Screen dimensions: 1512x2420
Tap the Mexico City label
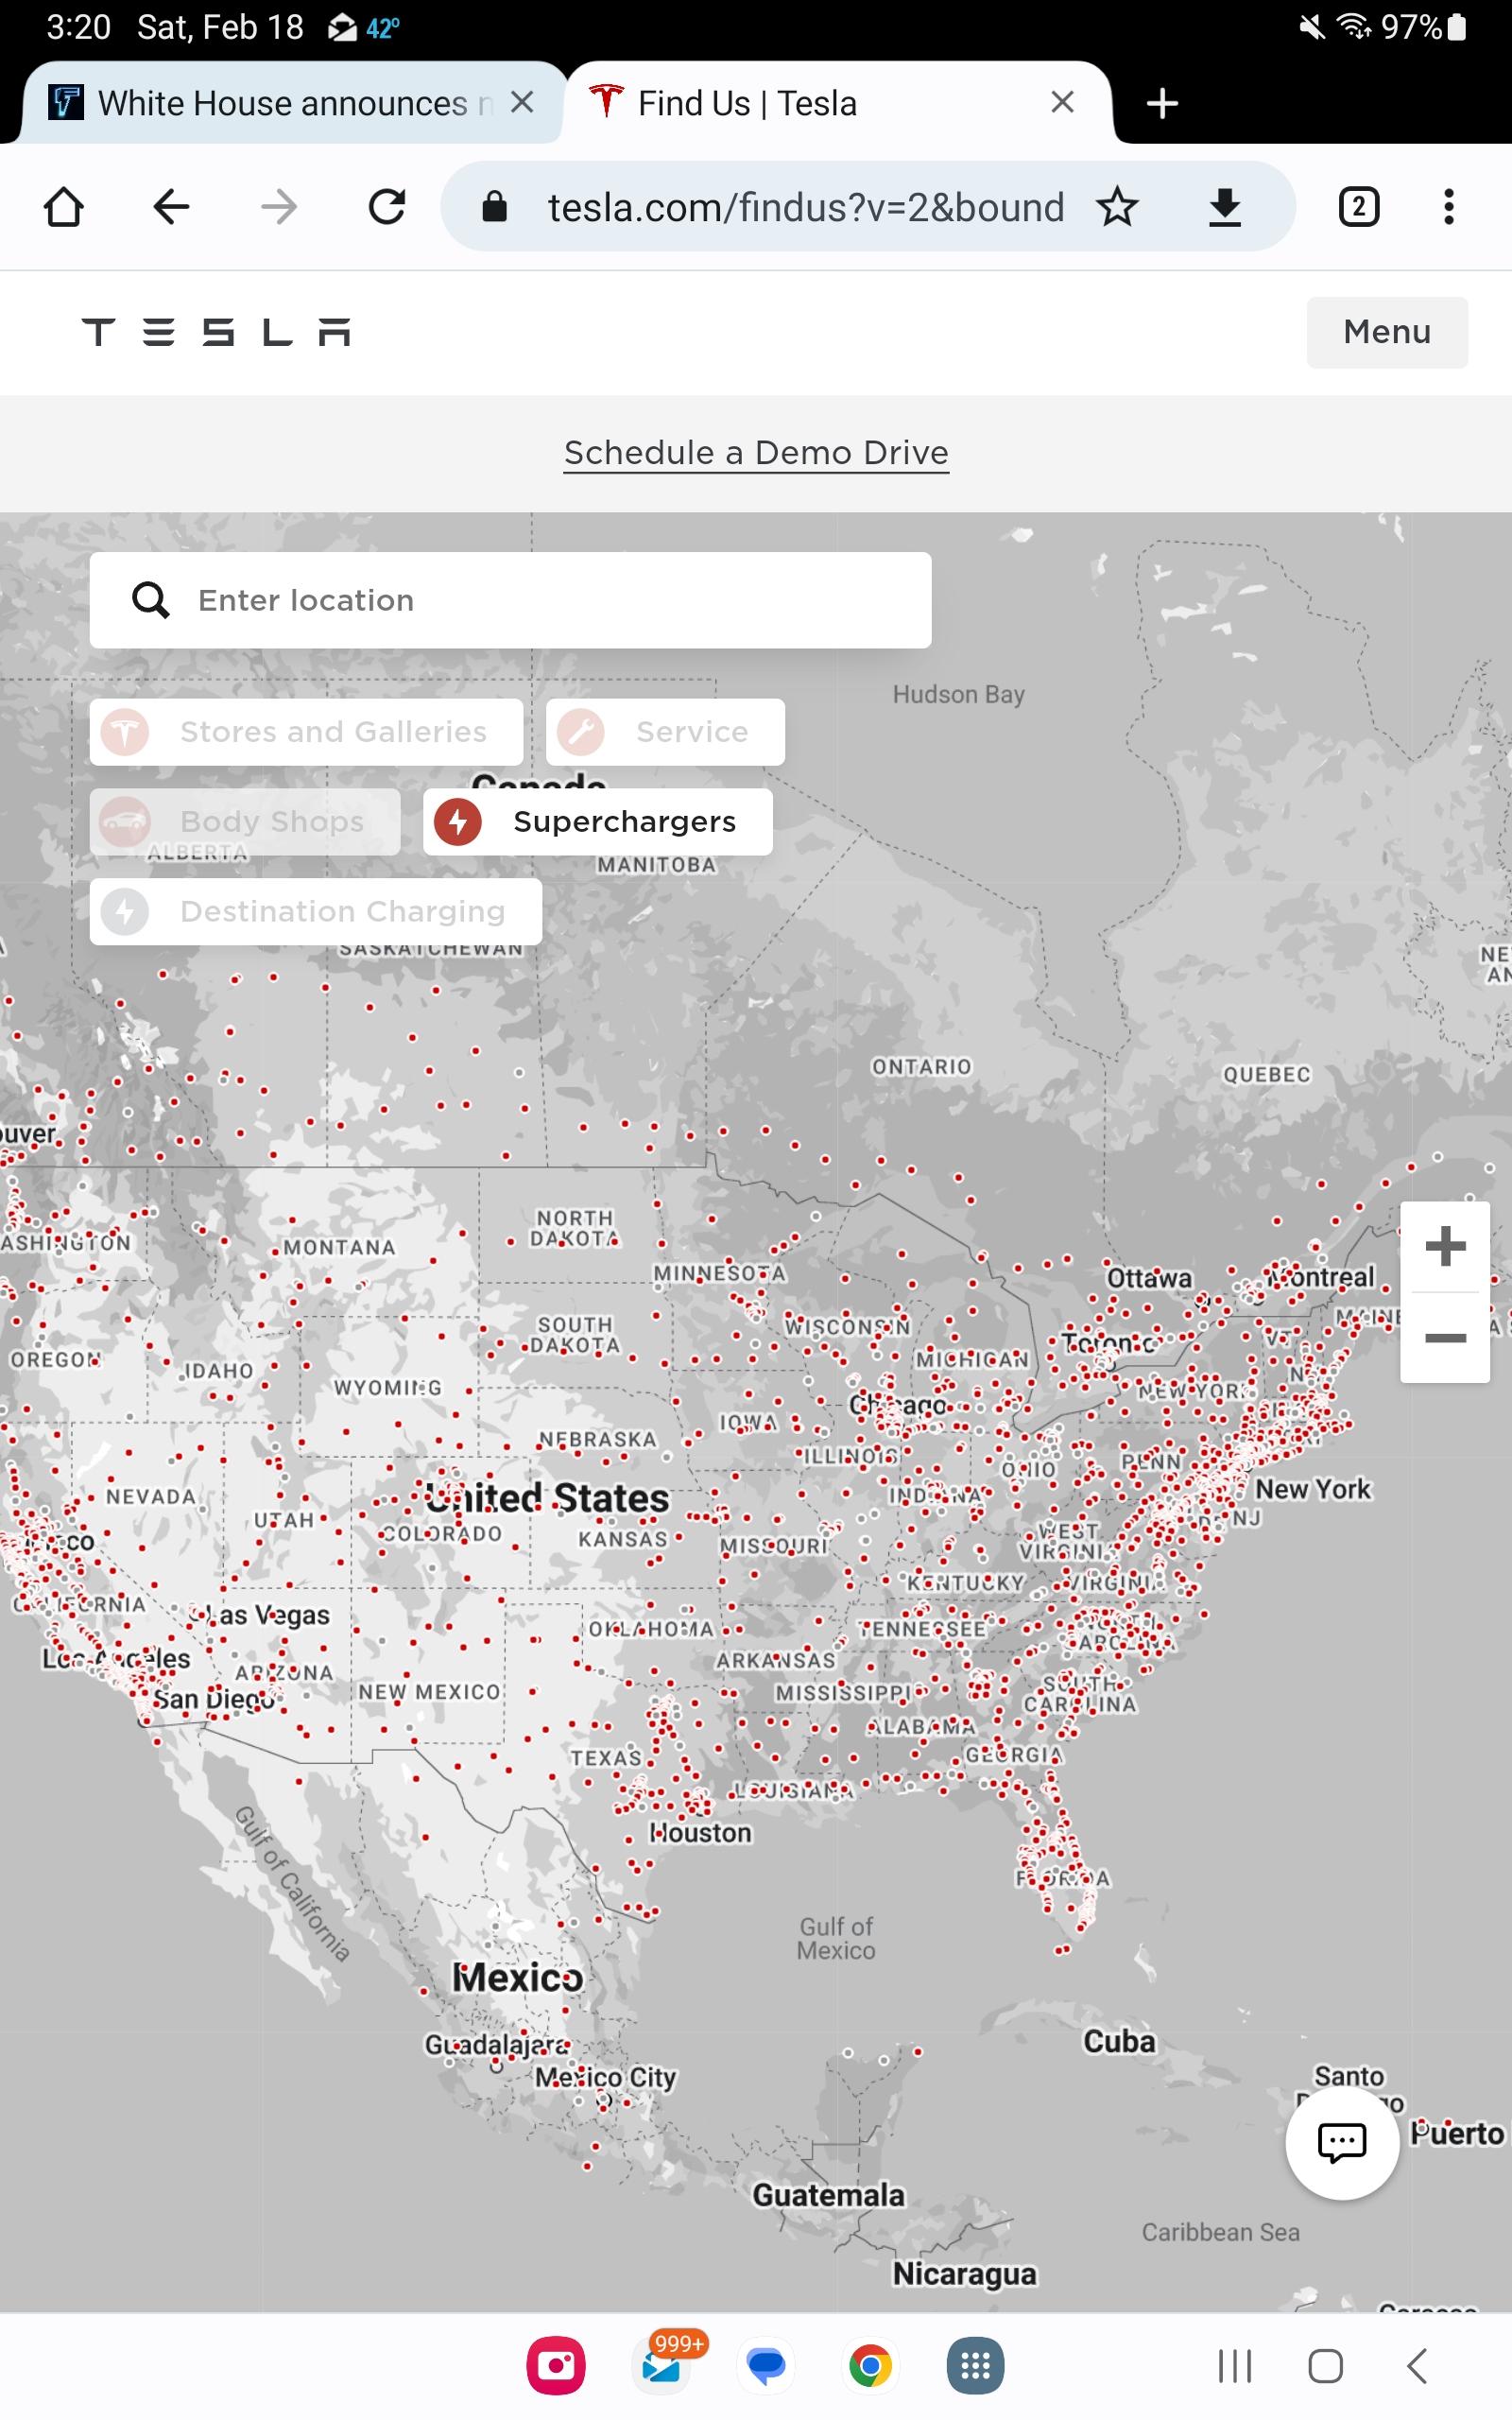[x=606, y=2077]
